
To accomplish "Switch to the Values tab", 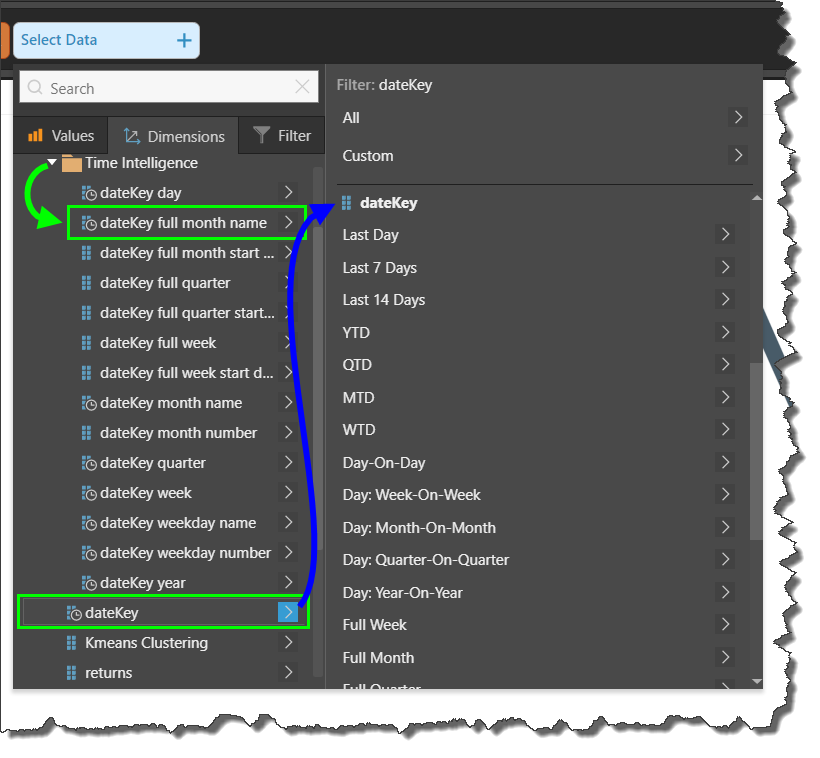I will coord(61,136).
